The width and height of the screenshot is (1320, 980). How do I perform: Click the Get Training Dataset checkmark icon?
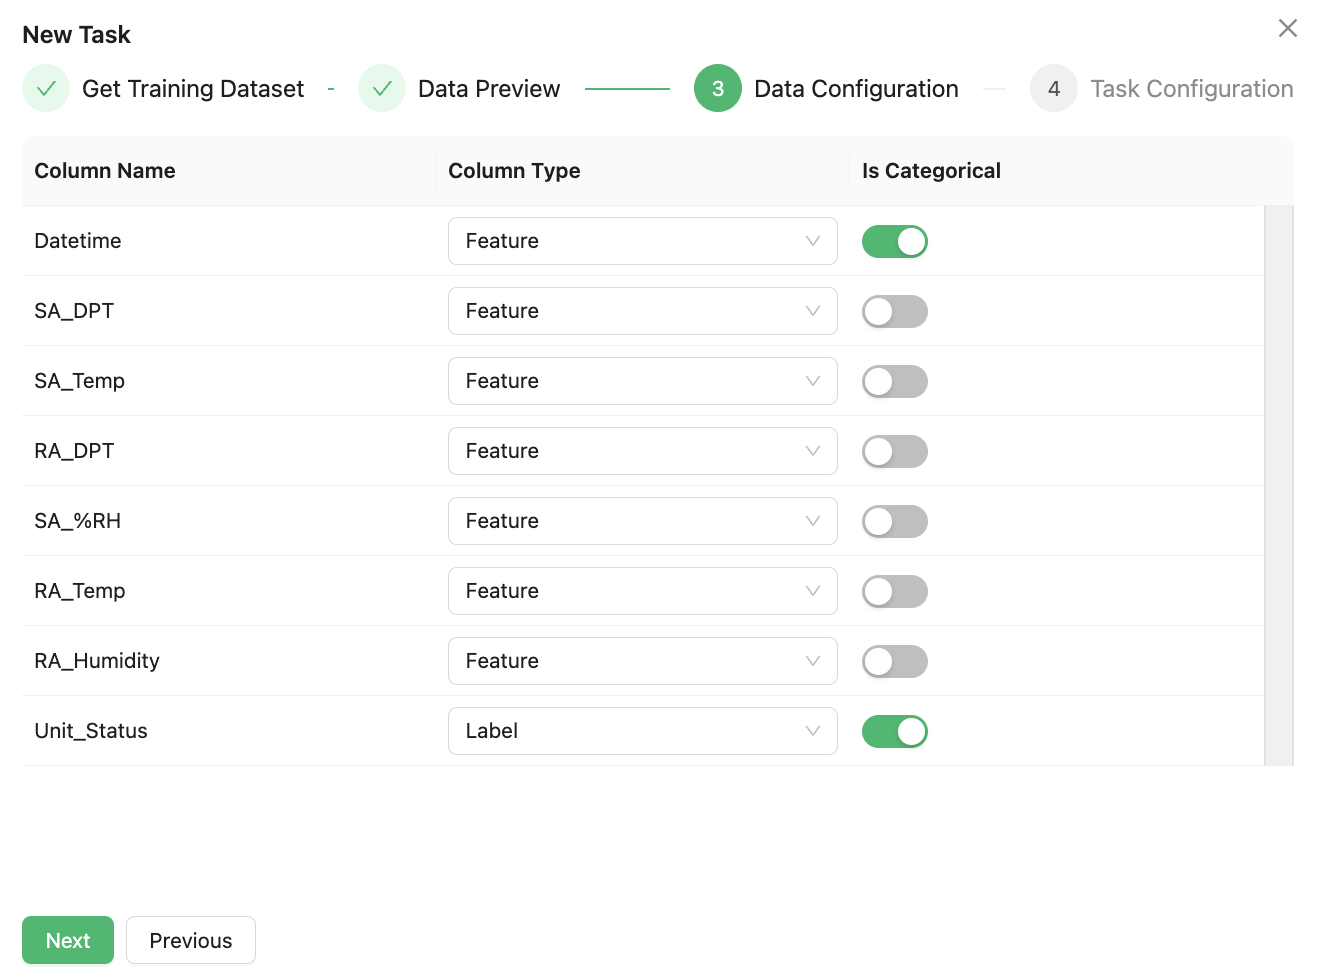point(46,89)
